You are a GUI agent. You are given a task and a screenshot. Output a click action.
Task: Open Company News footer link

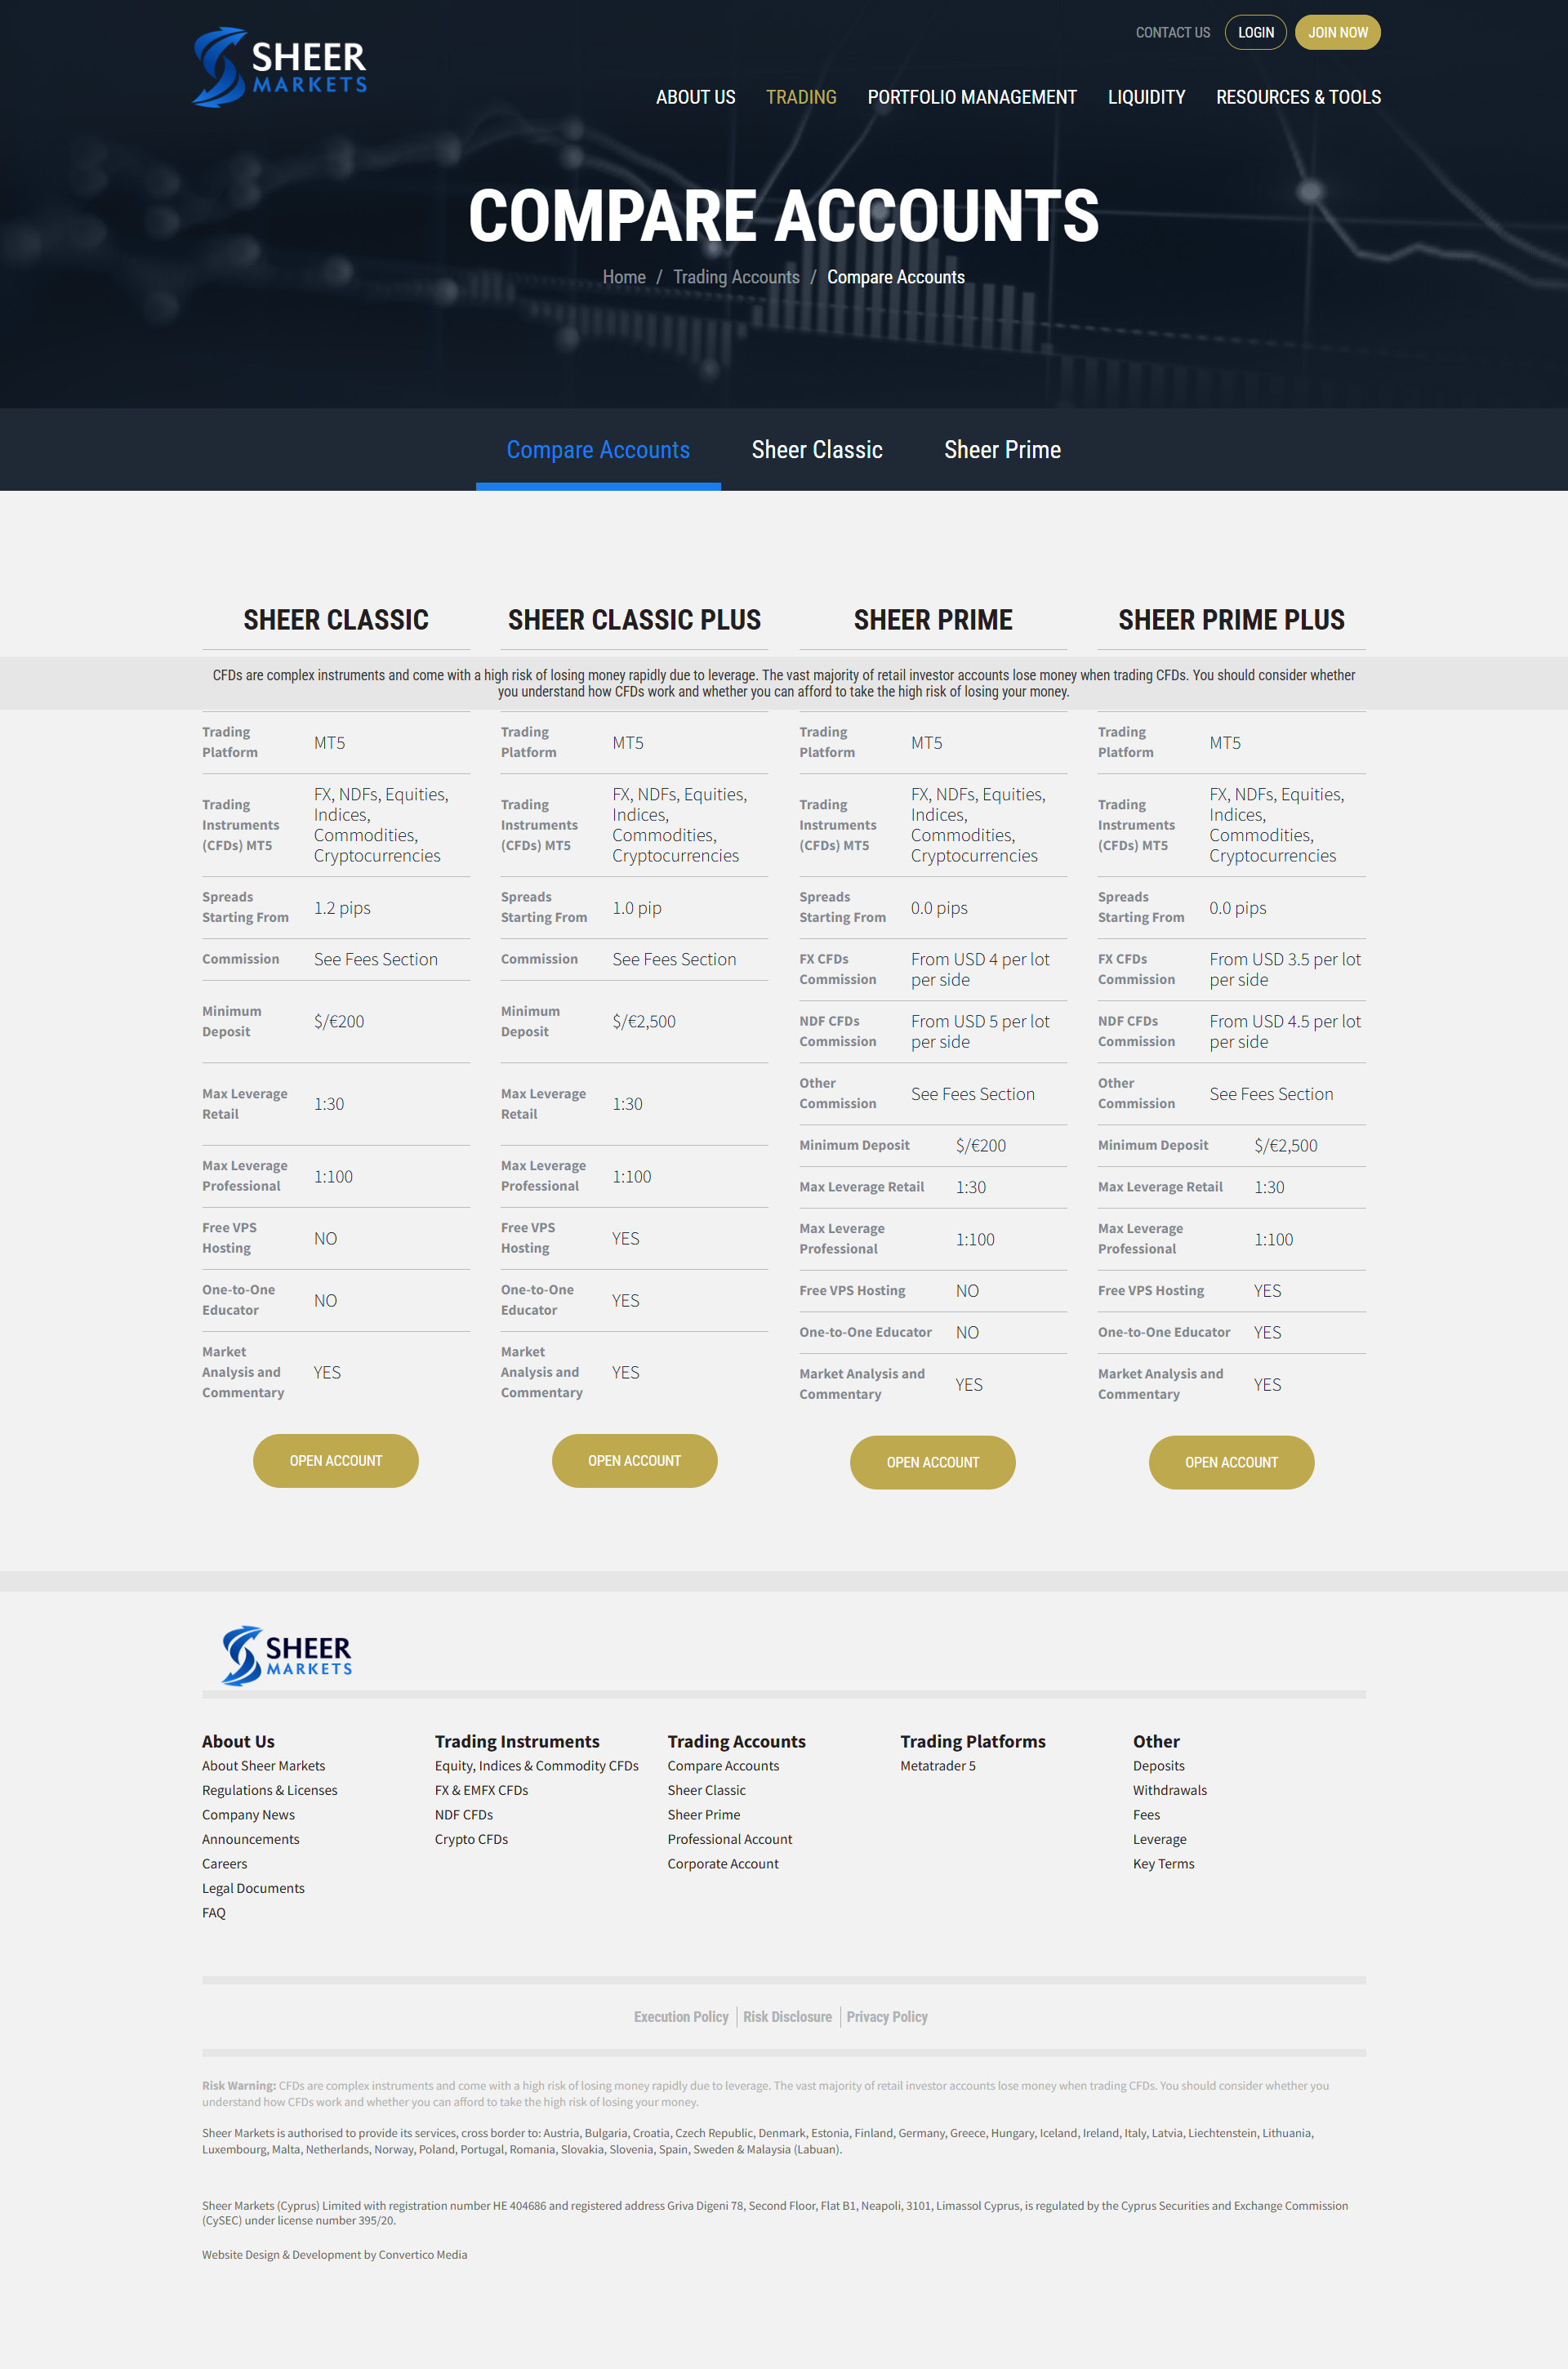pos(248,1815)
